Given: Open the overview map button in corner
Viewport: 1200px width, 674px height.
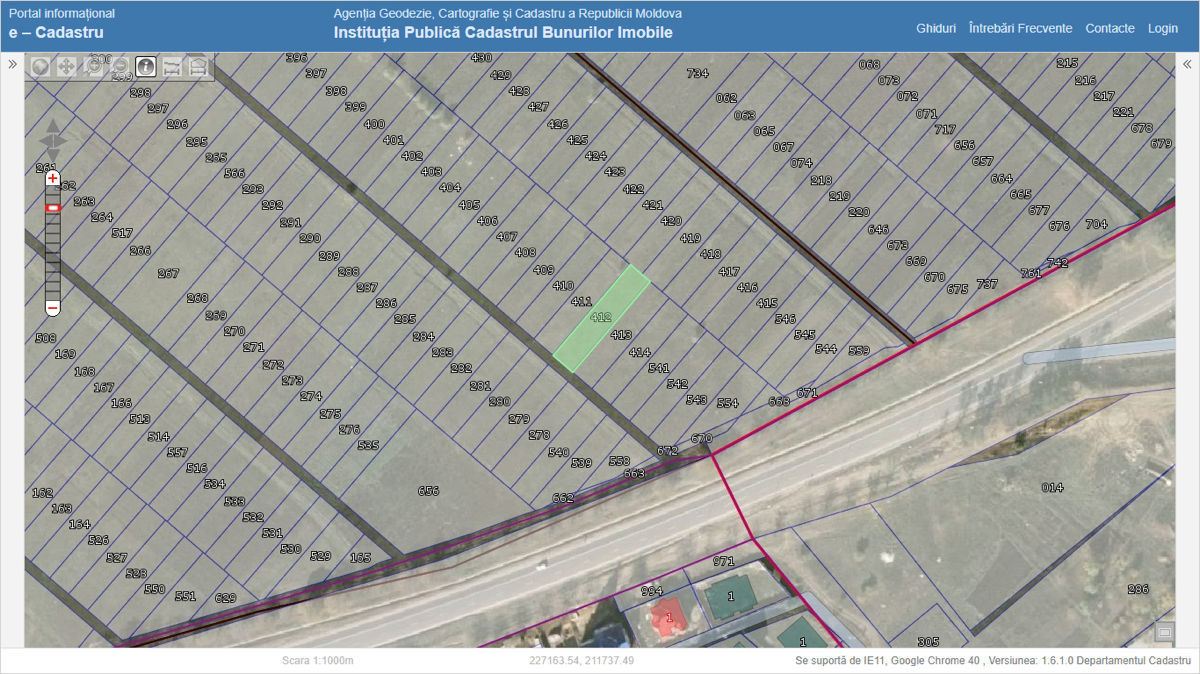Looking at the screenshot, I should pos(1164,632).
